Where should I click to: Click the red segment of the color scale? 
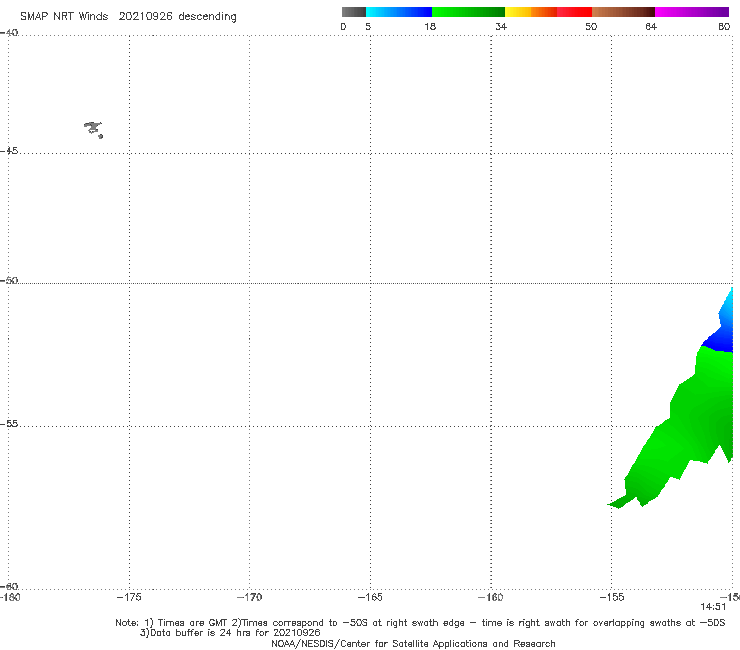click(x=574, y=12)
